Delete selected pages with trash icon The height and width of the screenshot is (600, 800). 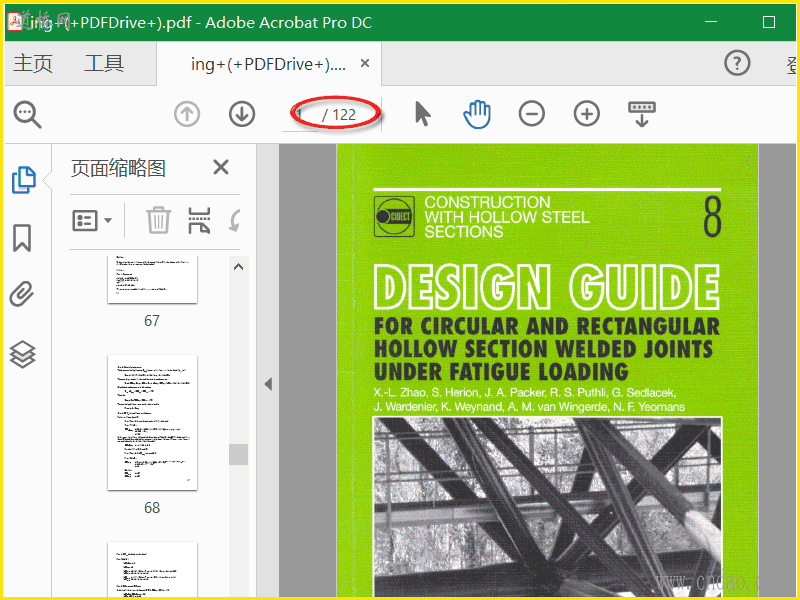click(158, 220)
